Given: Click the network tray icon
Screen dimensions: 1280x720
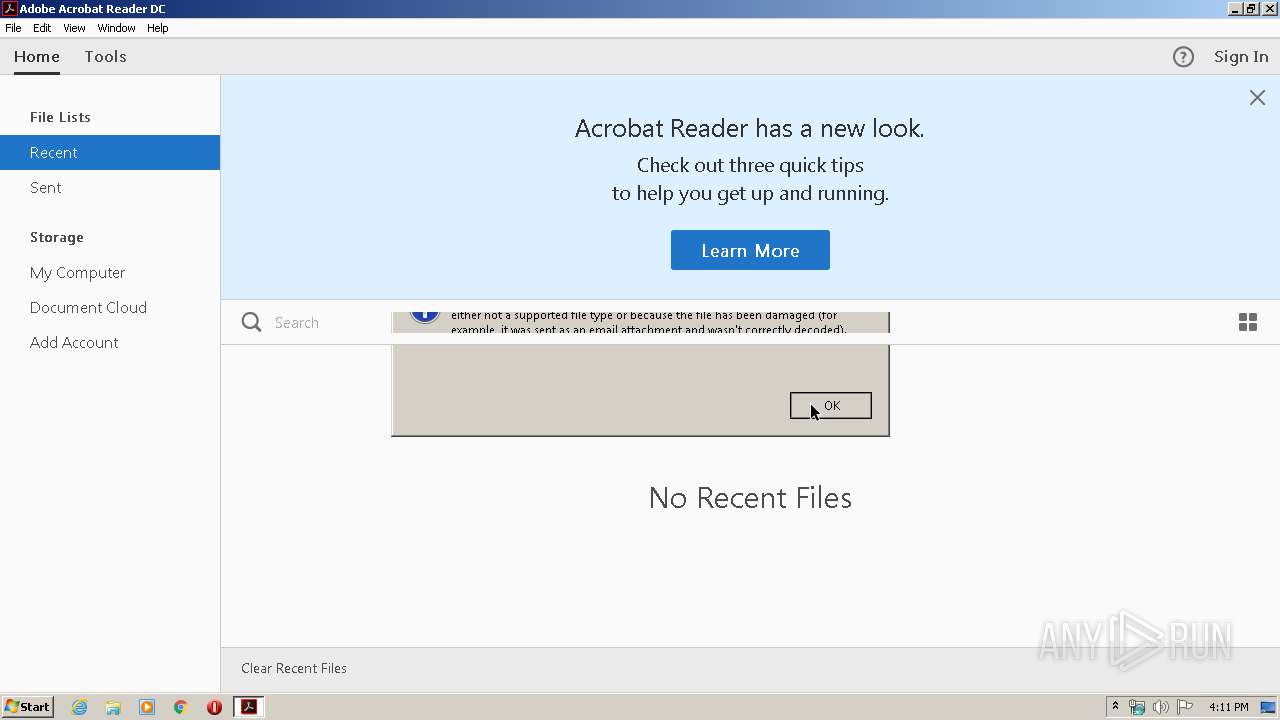Looking at the screenshot, I should coord(1137,707).
